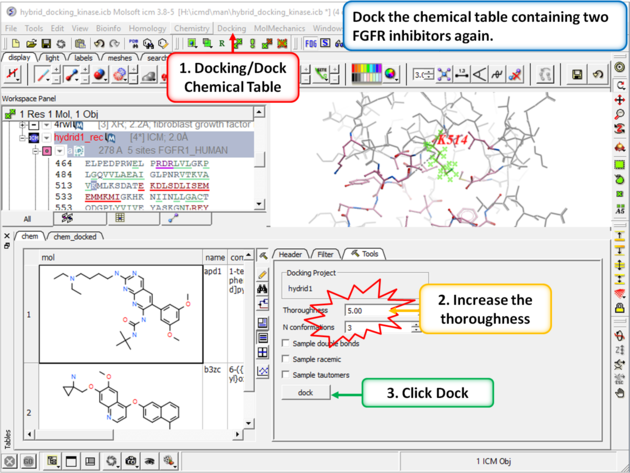Open the Docking menu
630x473 pixels.
[x=231, y=29]
